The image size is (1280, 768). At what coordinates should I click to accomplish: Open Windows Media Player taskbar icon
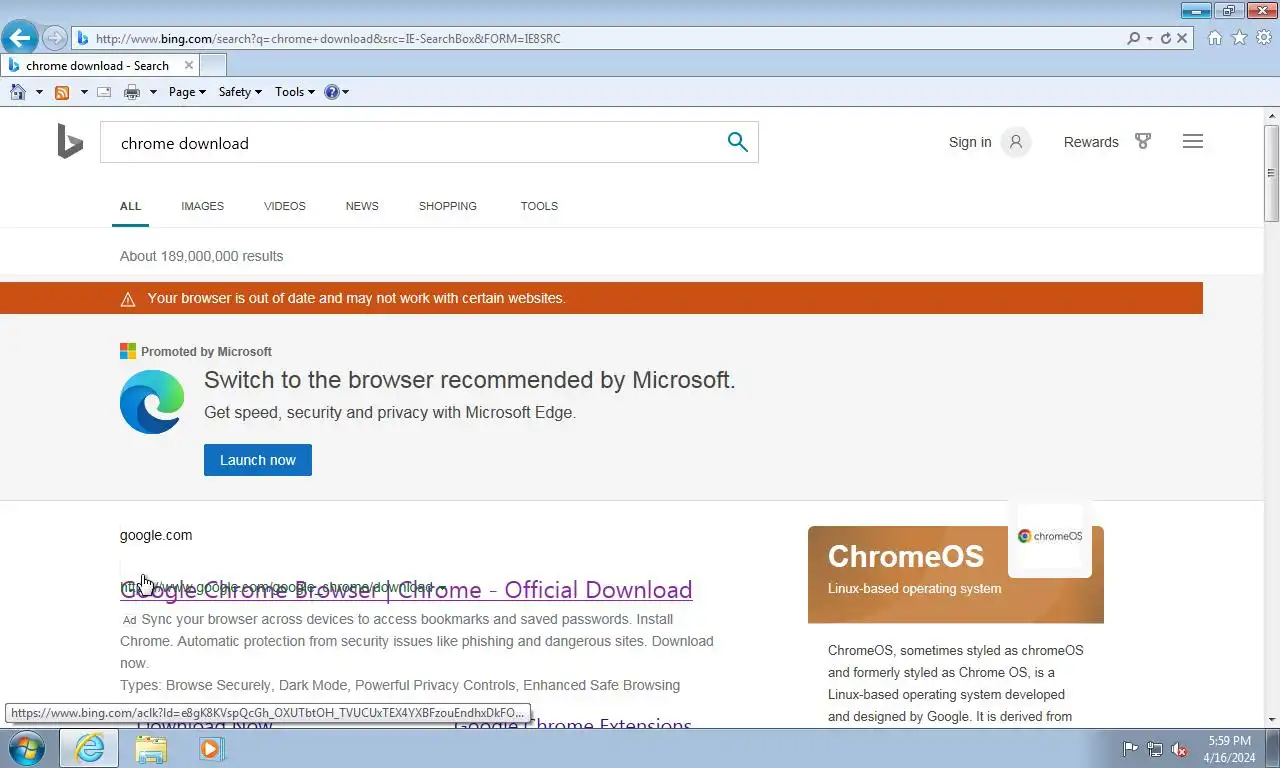211,748
